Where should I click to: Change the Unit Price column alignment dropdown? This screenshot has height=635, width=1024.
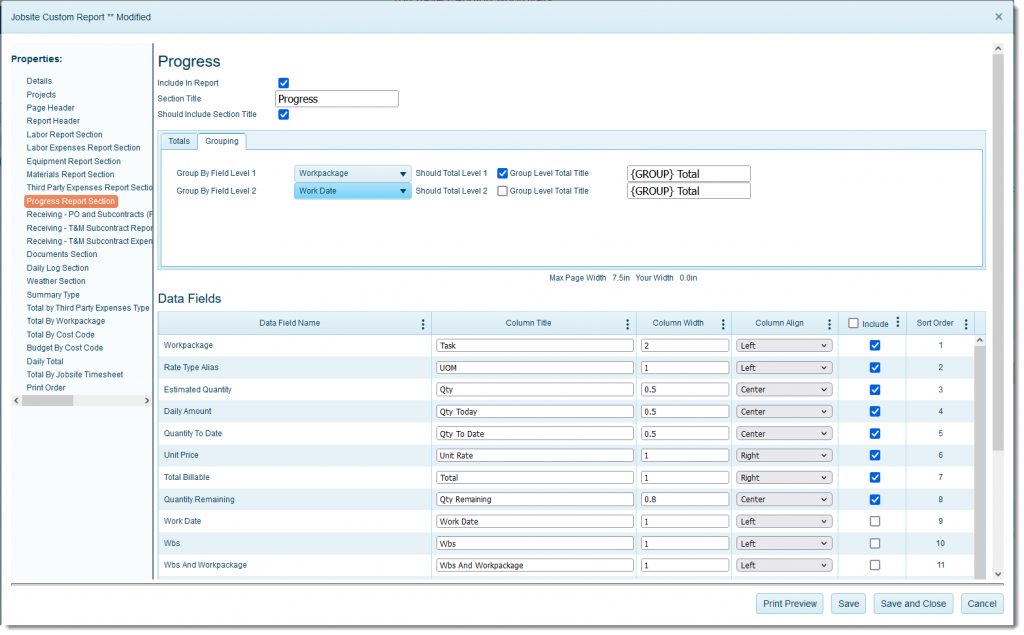[784, 455]
